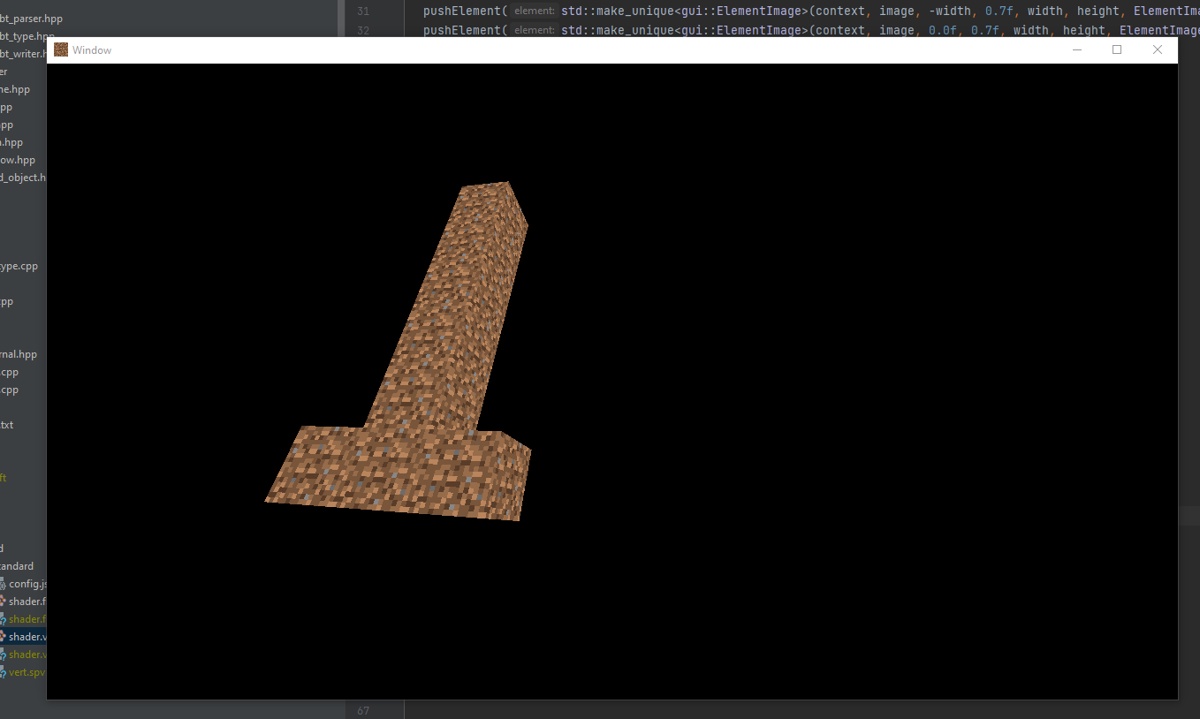Select the file ending in rnal.hpp
1200x719 pixels.
click(x=18, y=355)
